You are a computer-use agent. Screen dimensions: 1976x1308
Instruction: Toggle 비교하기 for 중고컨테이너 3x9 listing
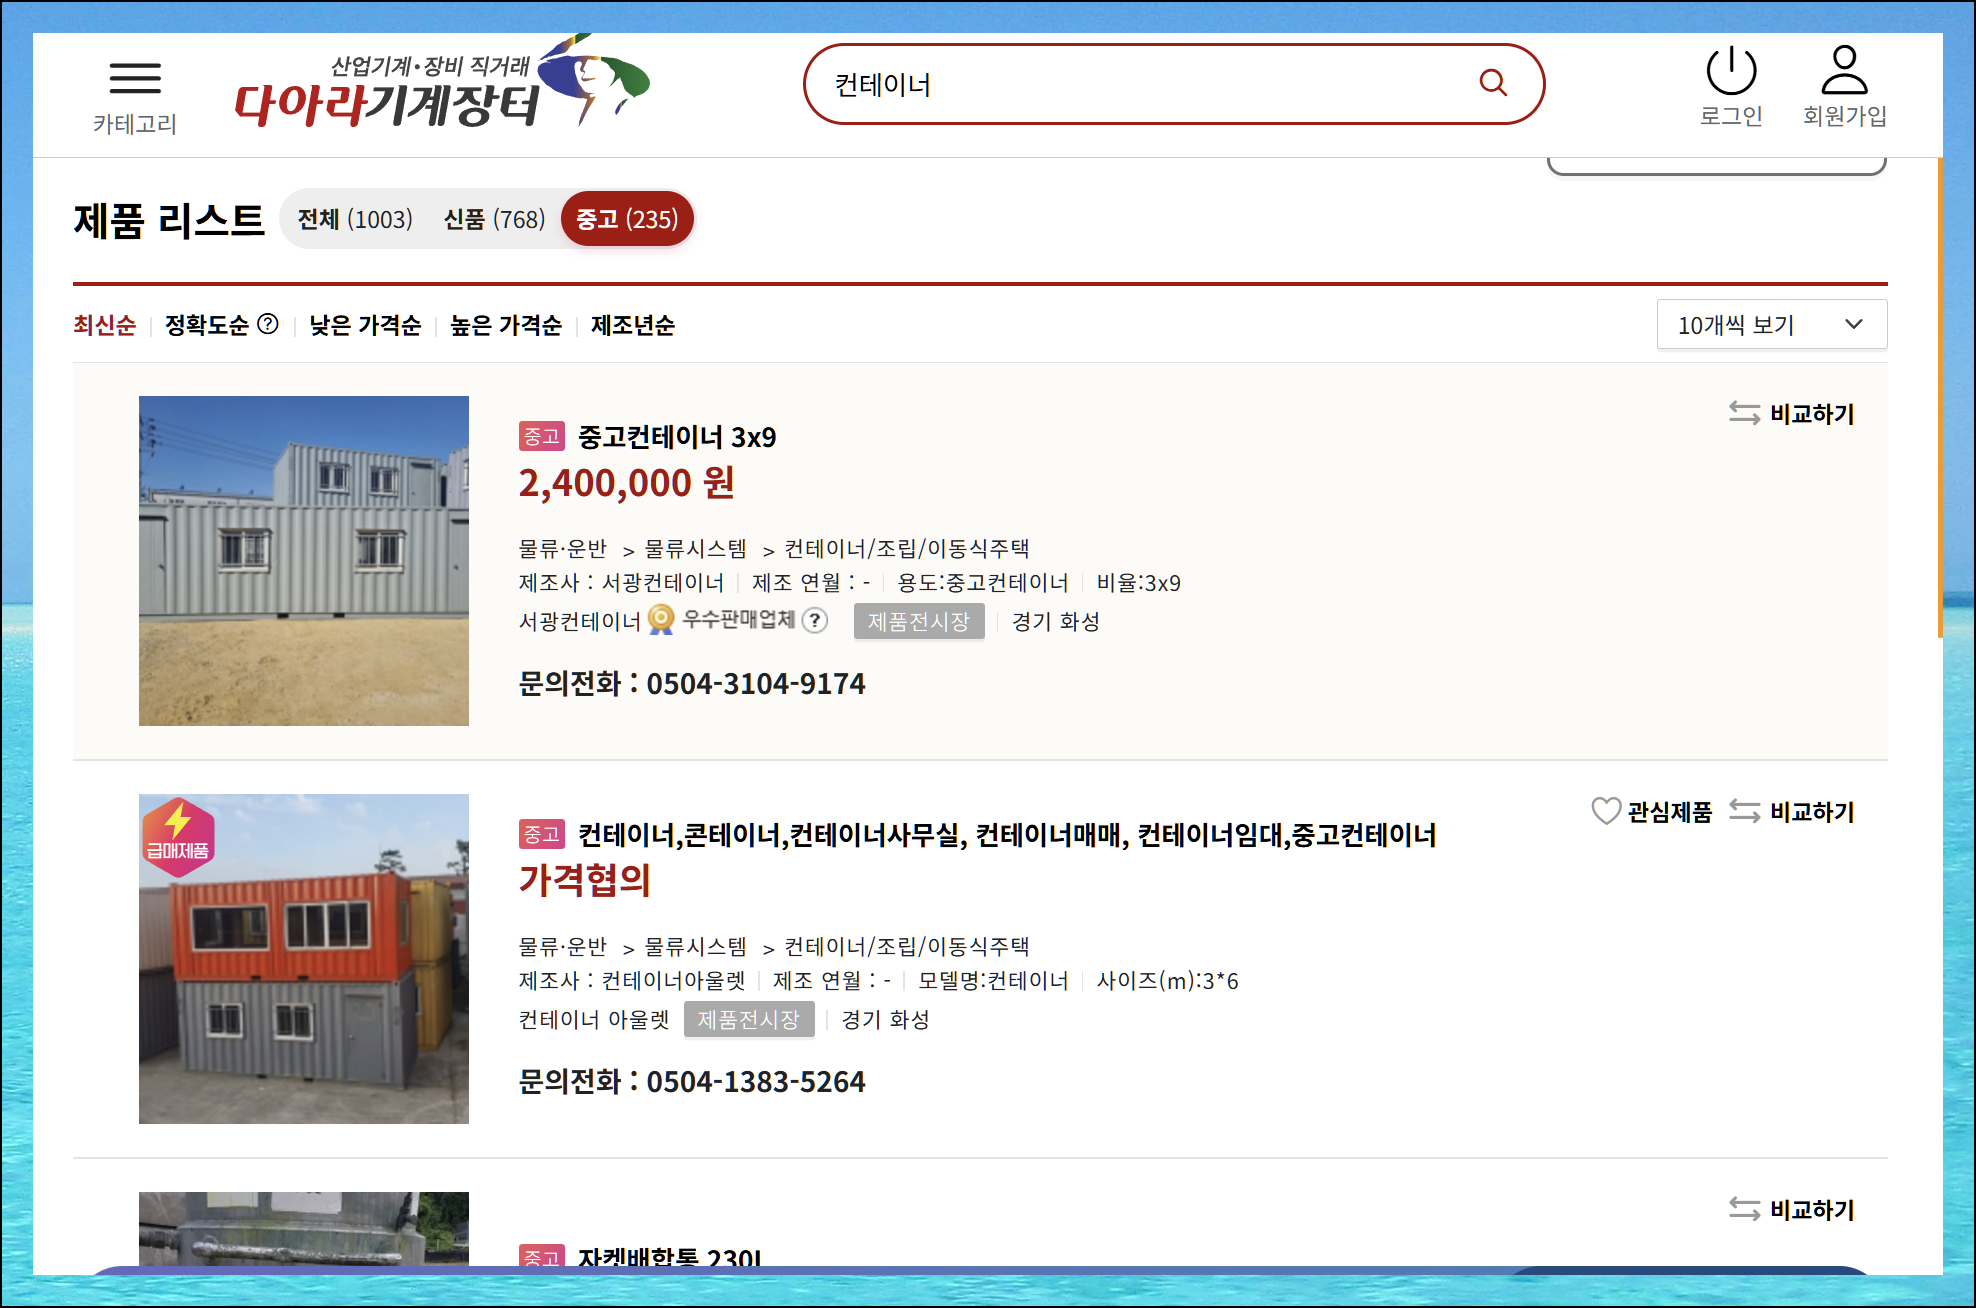point(1792,413)
